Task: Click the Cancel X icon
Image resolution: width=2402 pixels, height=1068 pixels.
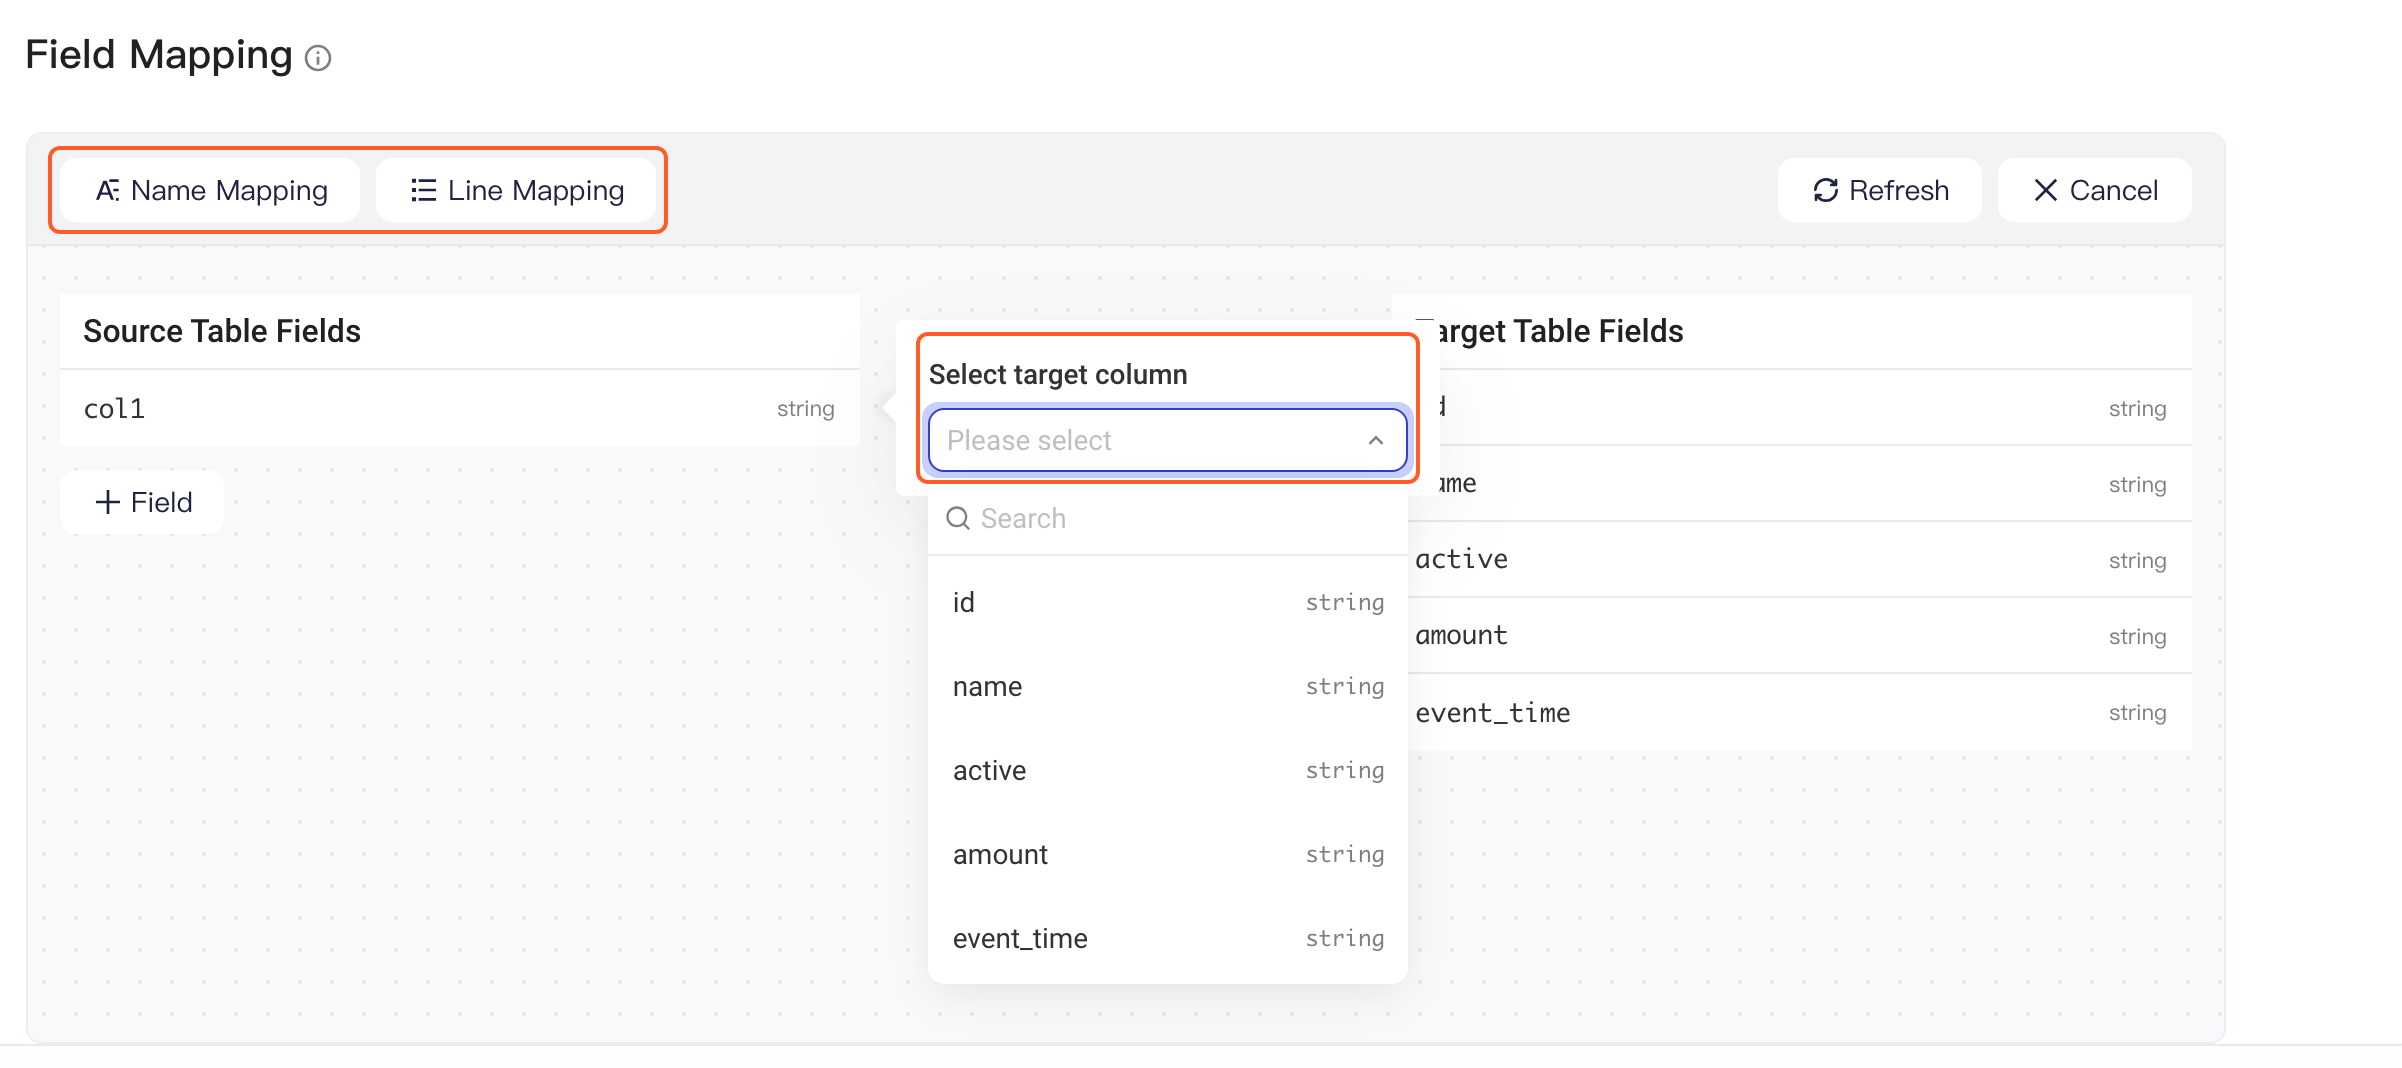Action: click(x=2046, y=190)
